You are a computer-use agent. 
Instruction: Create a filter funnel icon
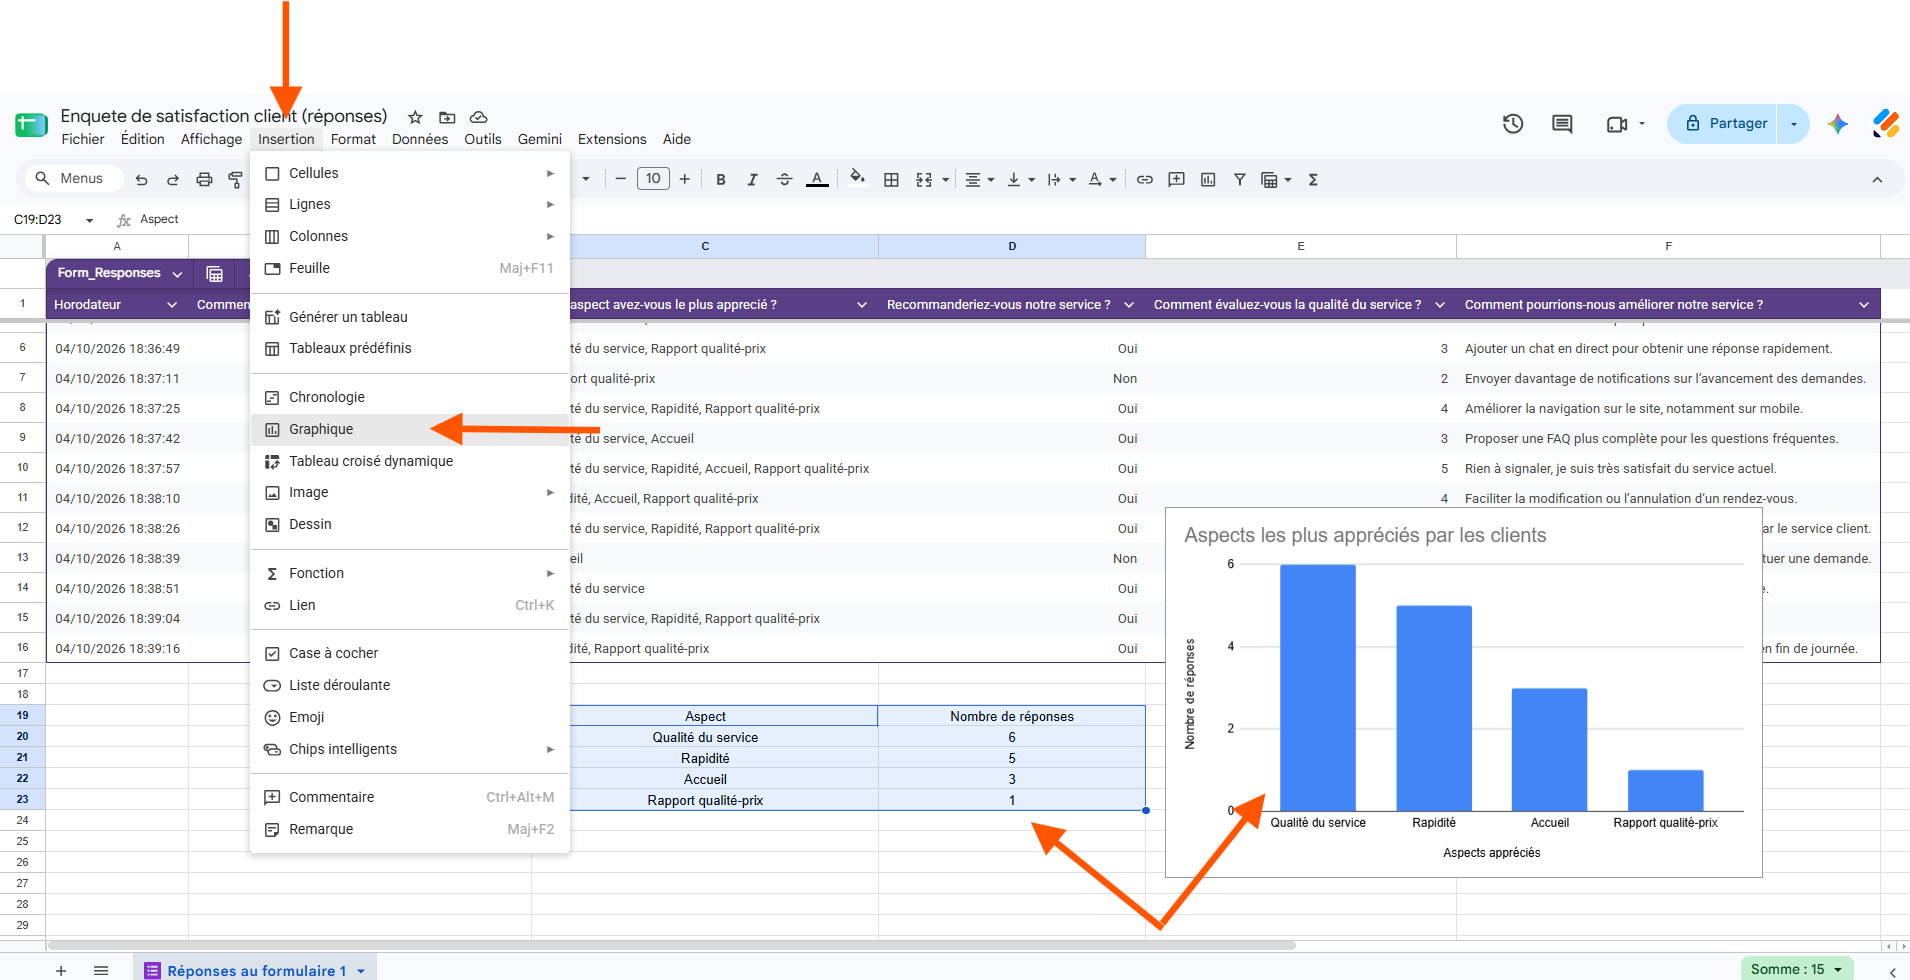tap(1239, 180)
